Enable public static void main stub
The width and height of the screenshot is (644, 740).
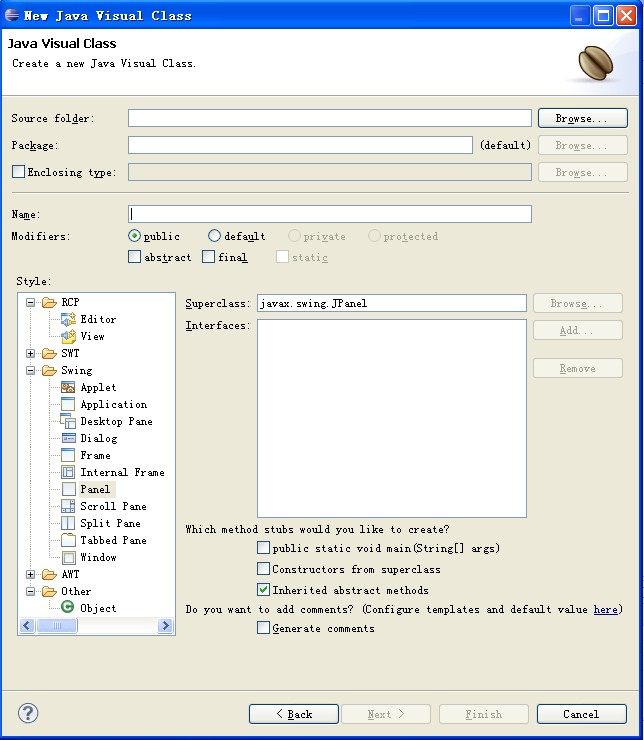coord(263,547)
